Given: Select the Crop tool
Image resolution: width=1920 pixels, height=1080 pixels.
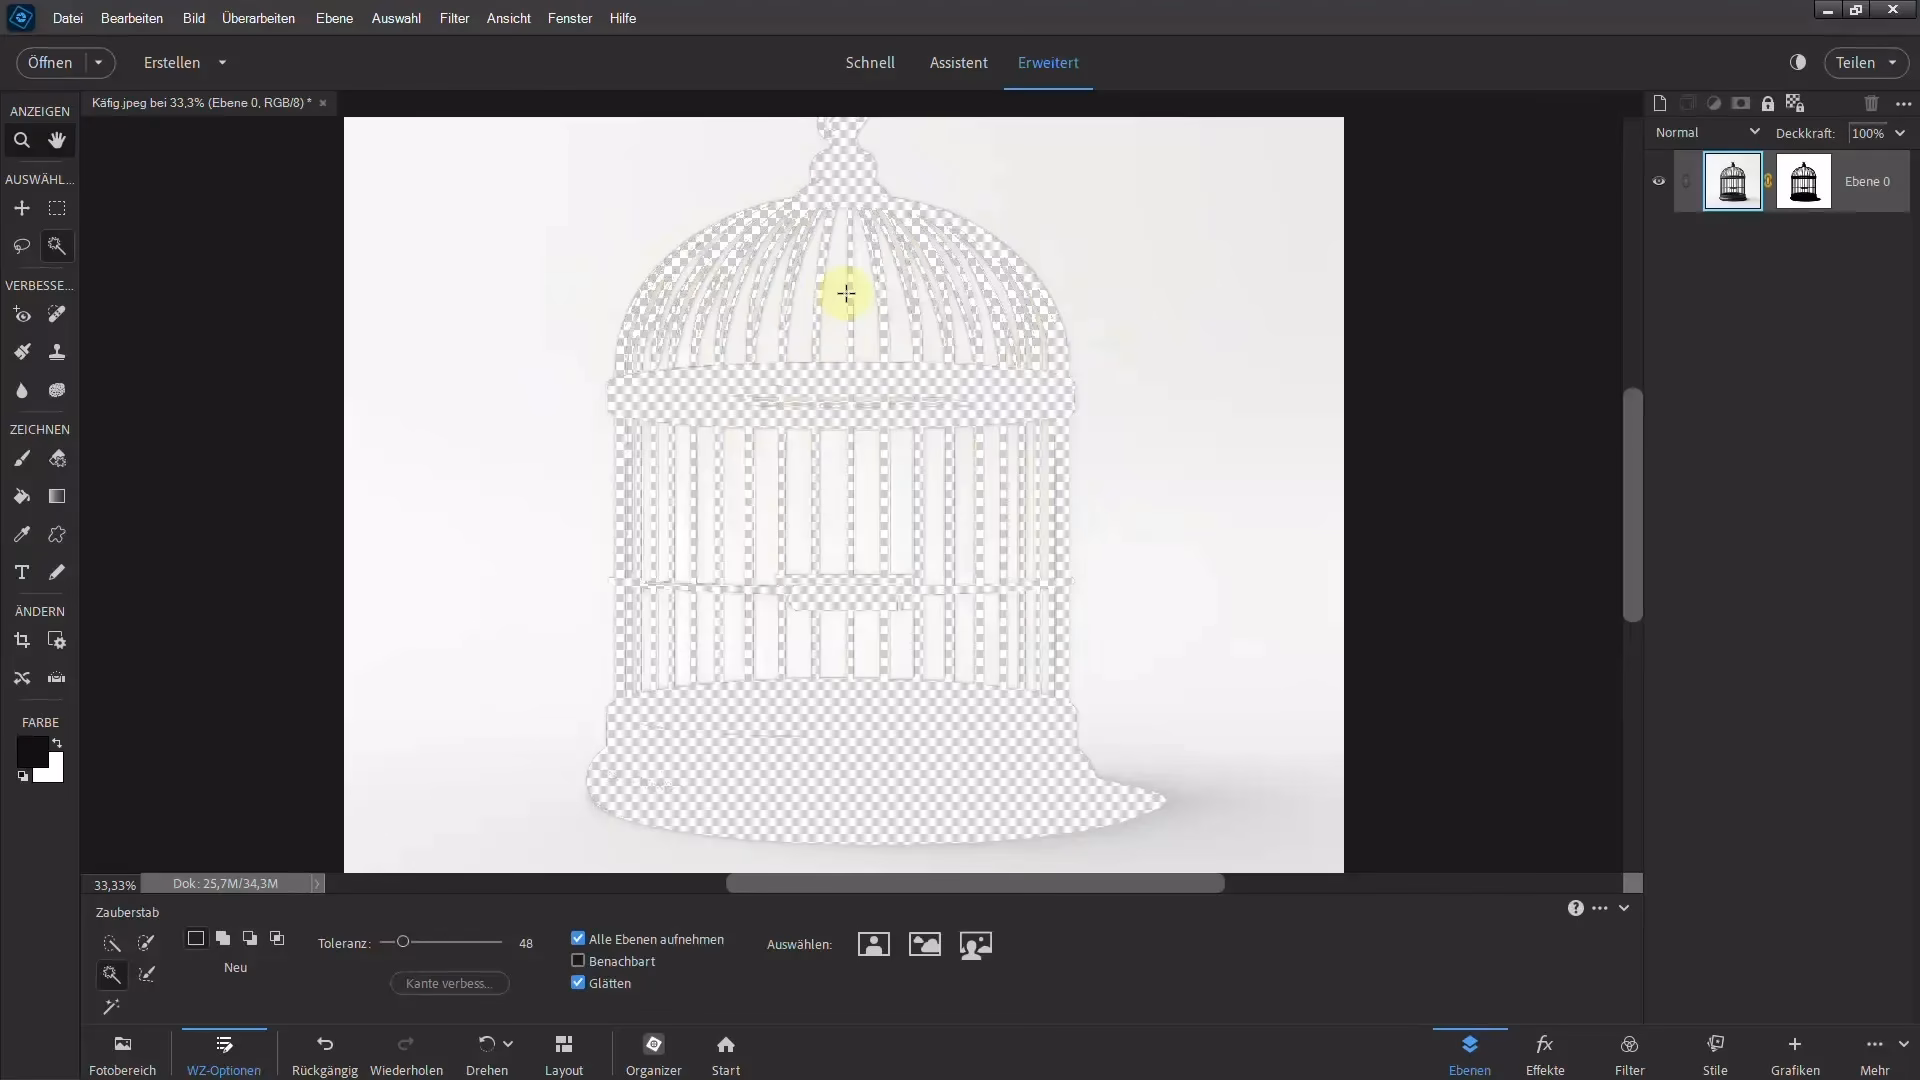Looking at the screenshot, I should [21, 641].
